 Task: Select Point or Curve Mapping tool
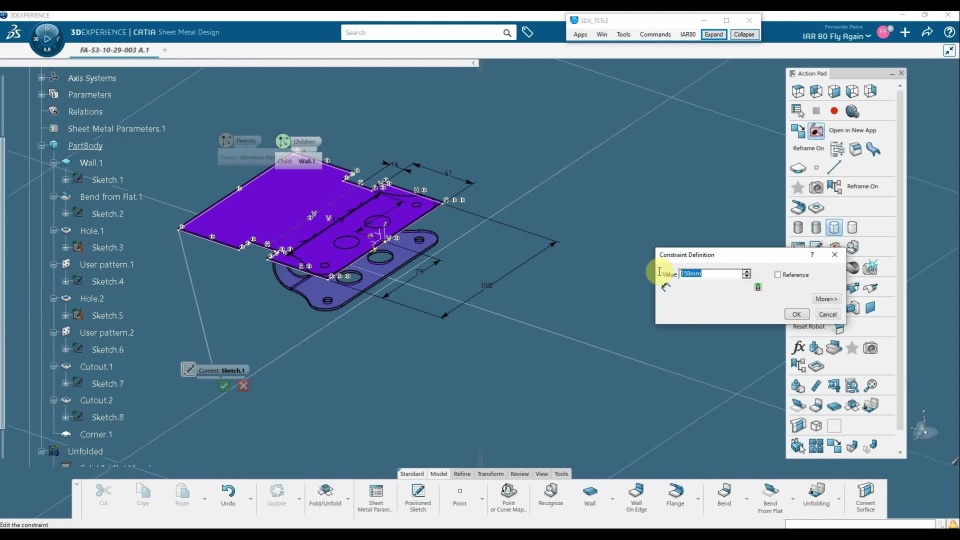[508, 498]
